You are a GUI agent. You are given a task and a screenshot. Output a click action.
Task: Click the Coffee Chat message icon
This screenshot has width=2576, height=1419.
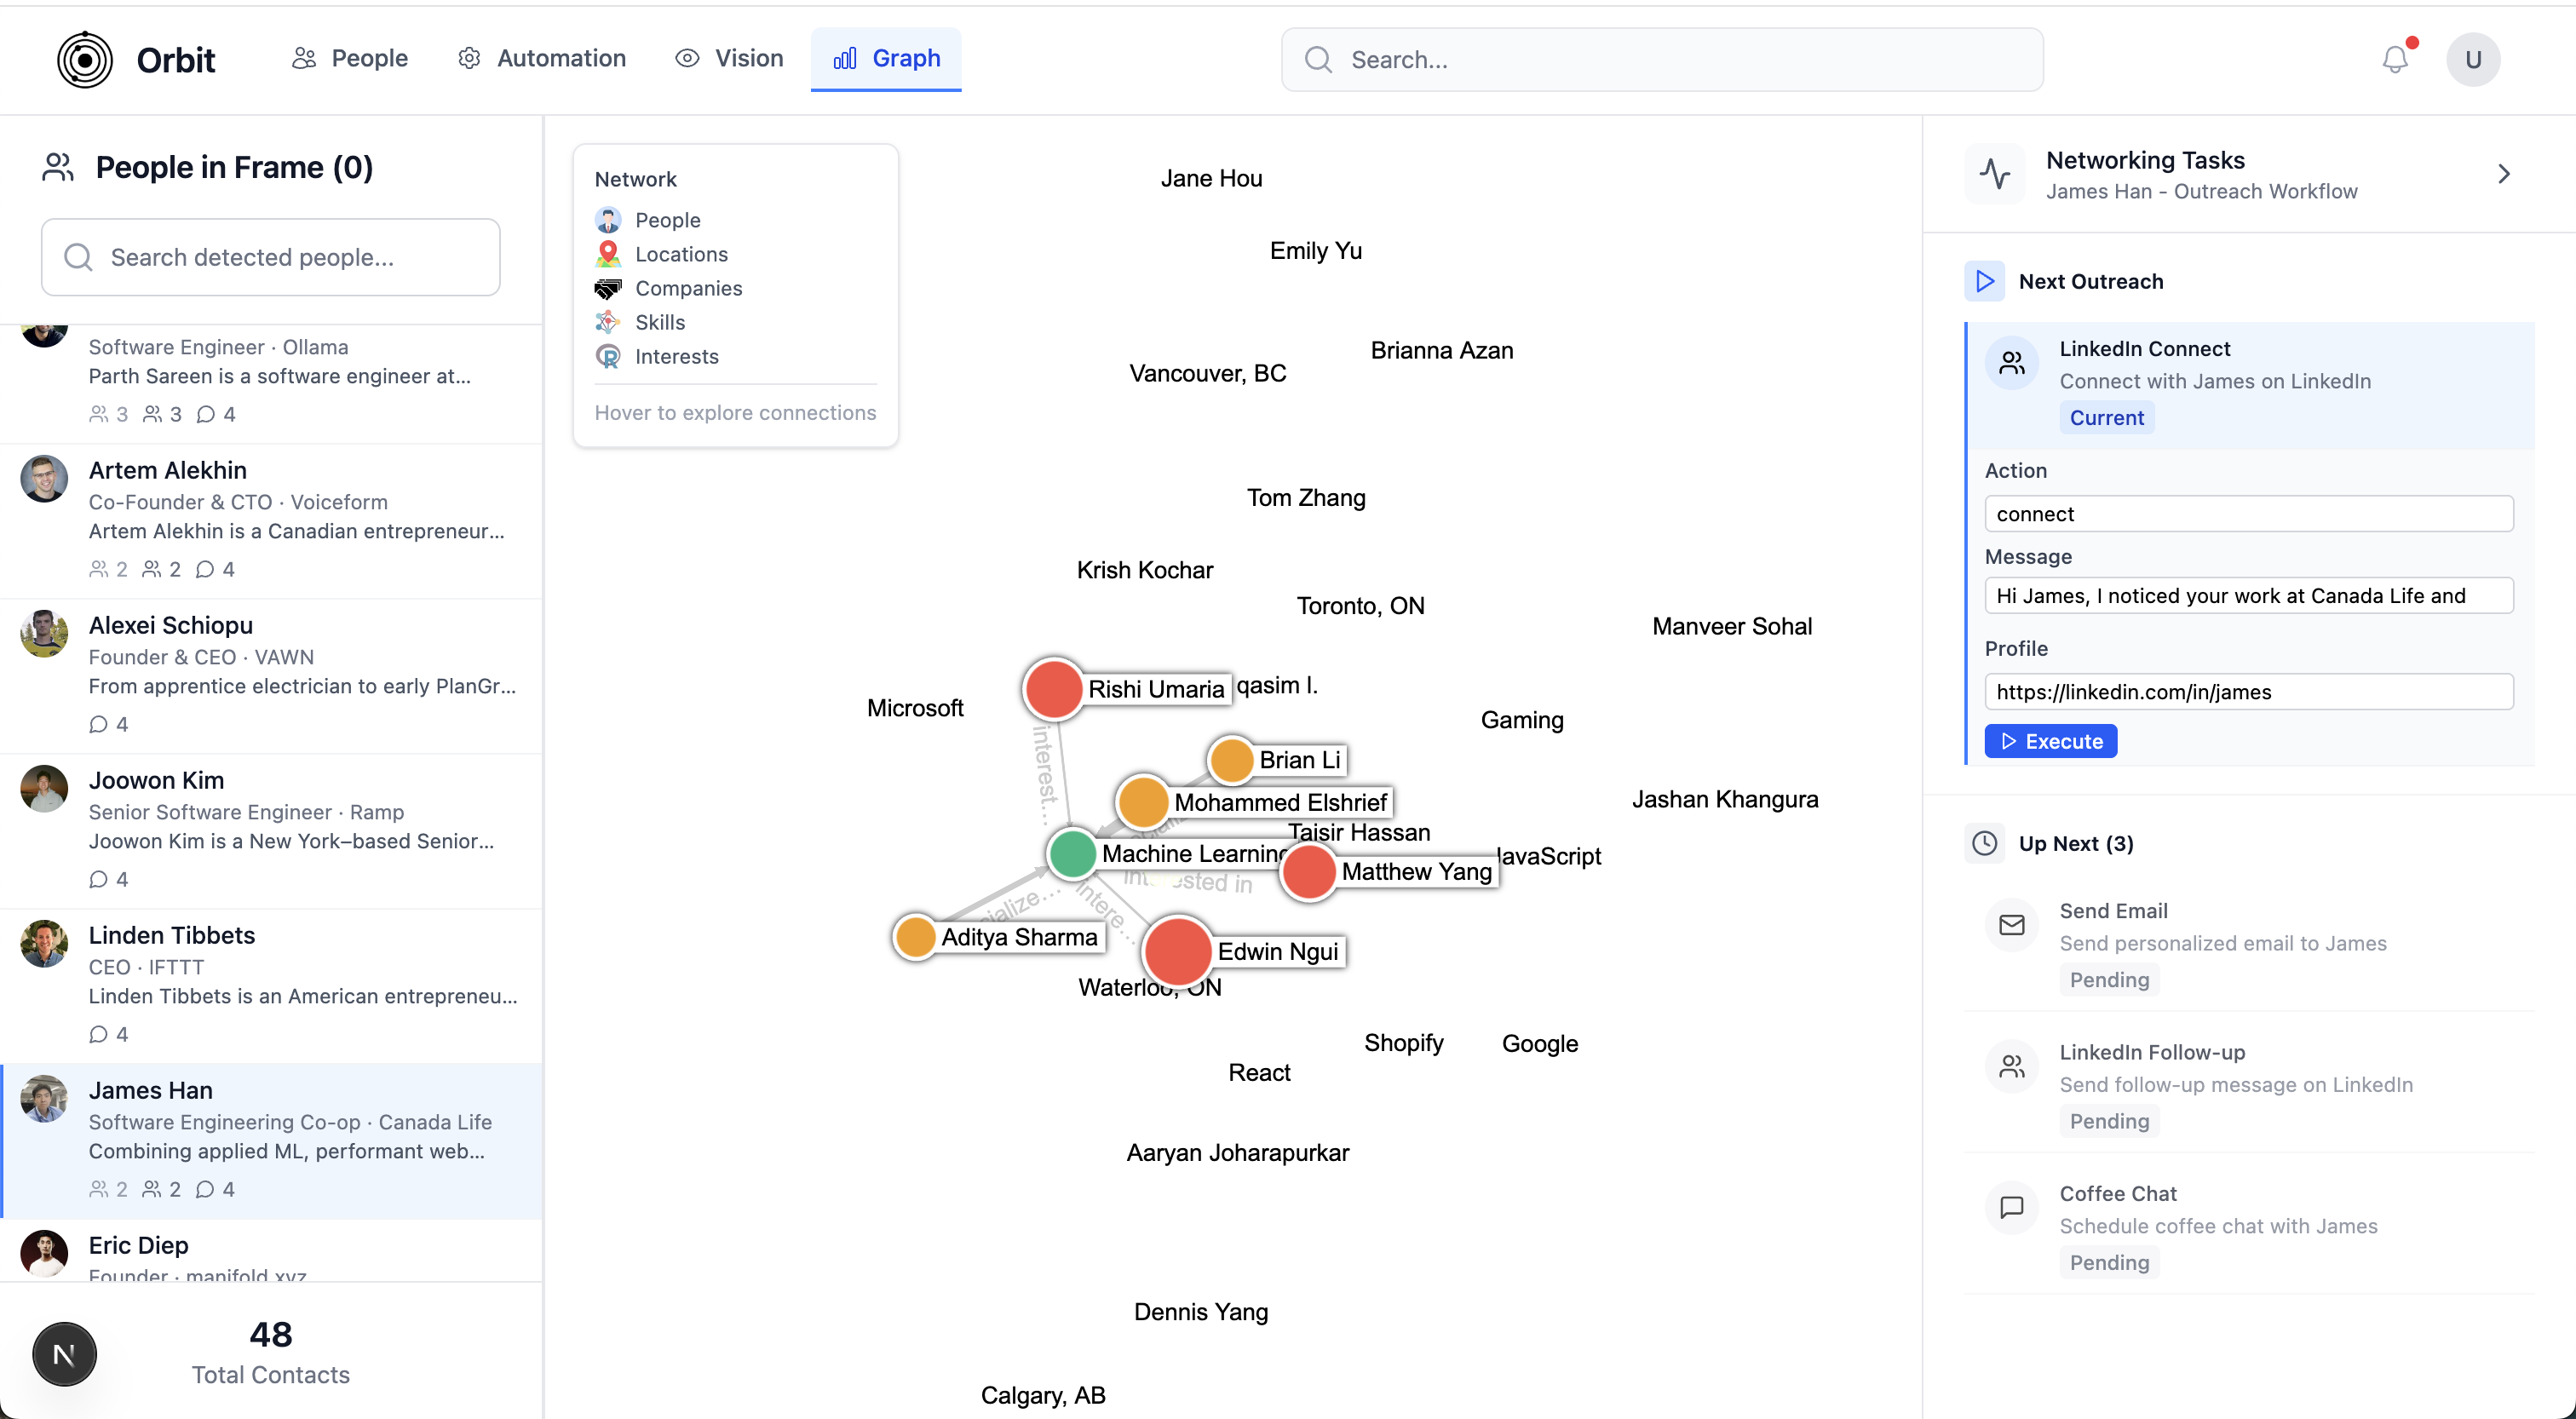[2011, 1207]
